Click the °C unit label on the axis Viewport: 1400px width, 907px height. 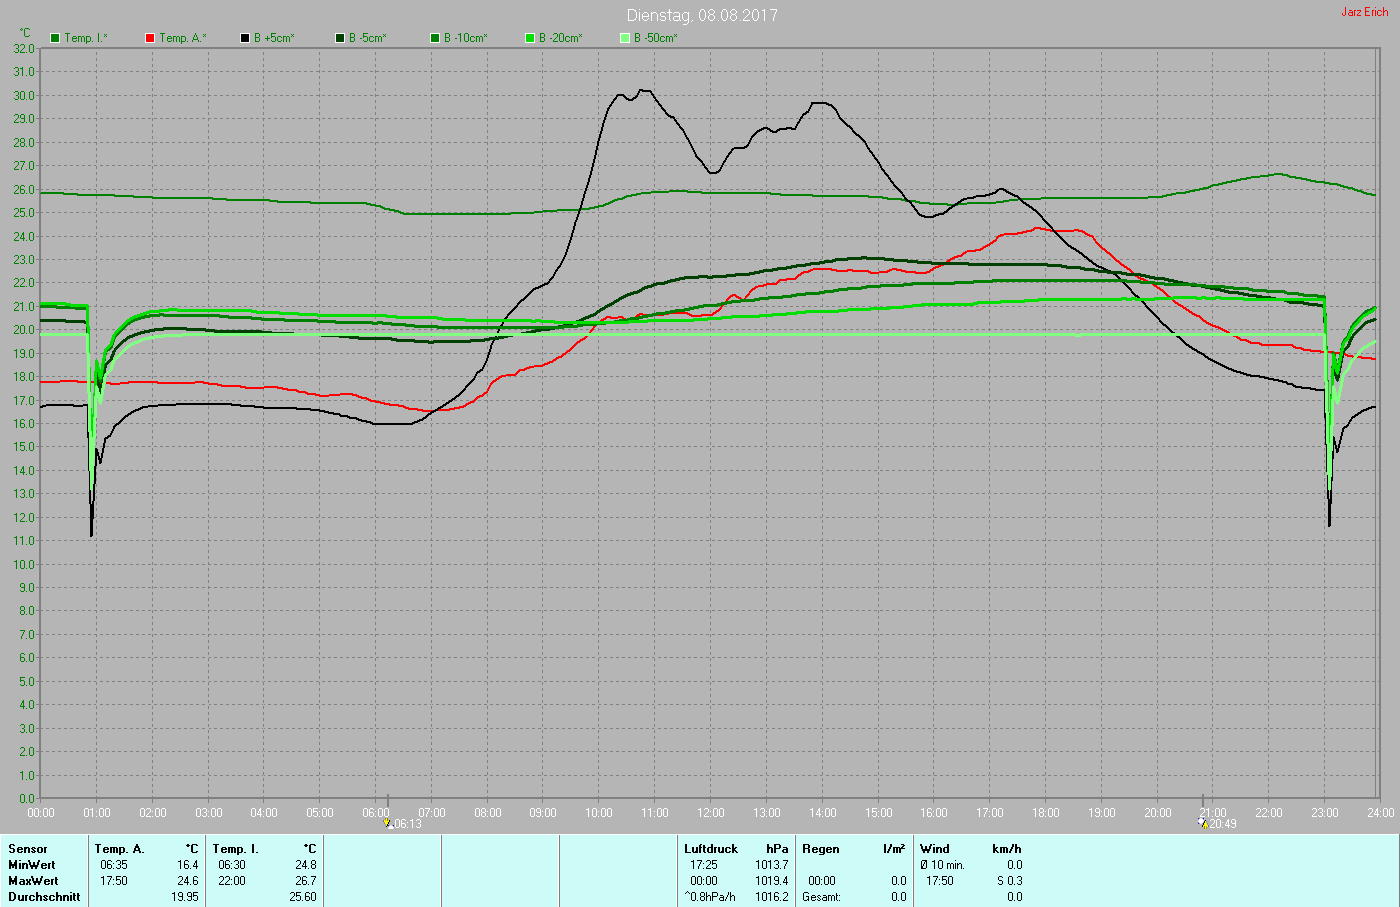click(25, 33)
